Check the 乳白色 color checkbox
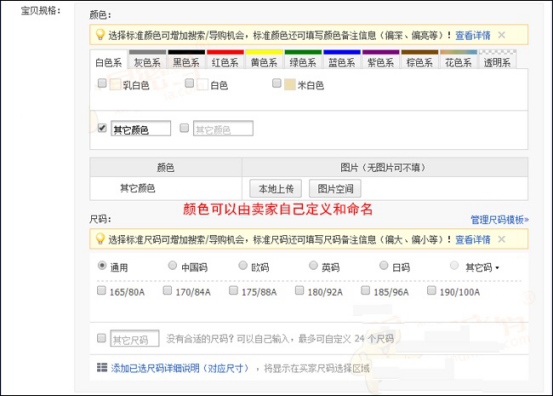Viewport: 553px width, 396px height. click(102, 83)
